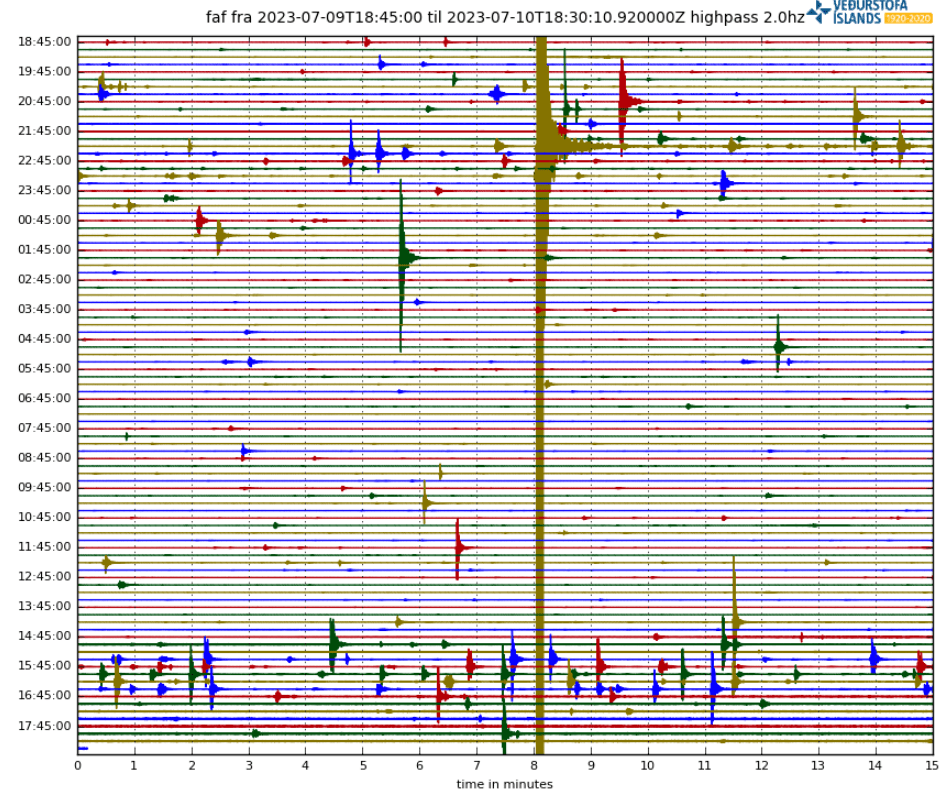
Task: Click the large green spike near 01:45:00
Action: coord(402,258)
